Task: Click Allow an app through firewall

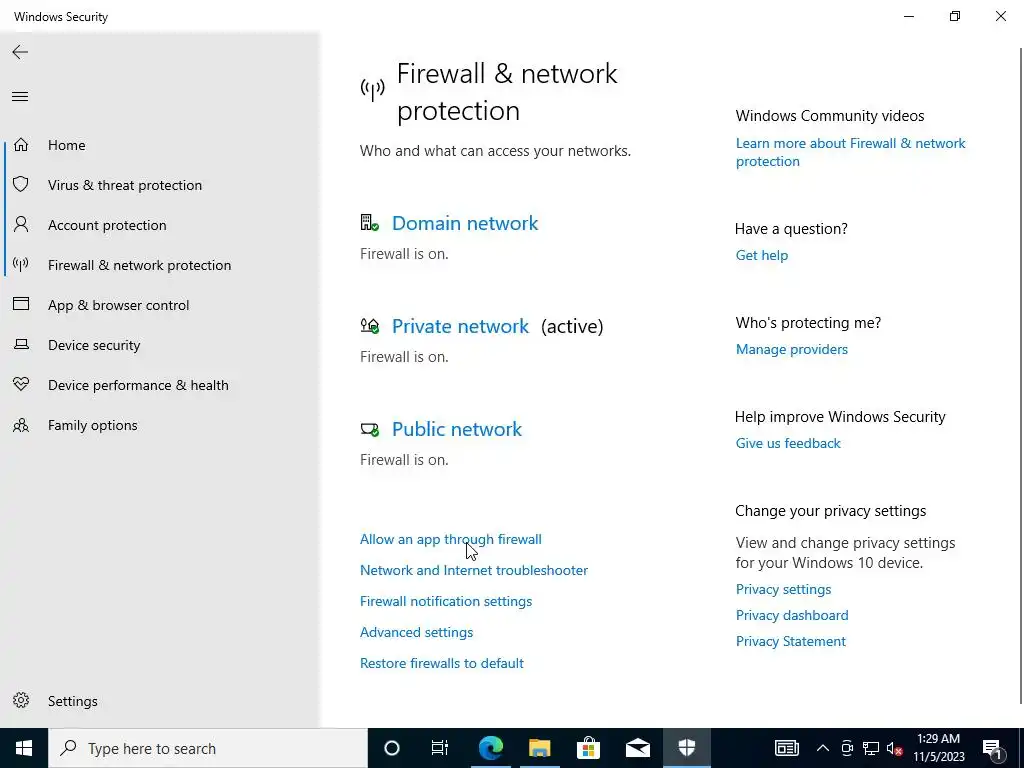Action: coord(450,539)
